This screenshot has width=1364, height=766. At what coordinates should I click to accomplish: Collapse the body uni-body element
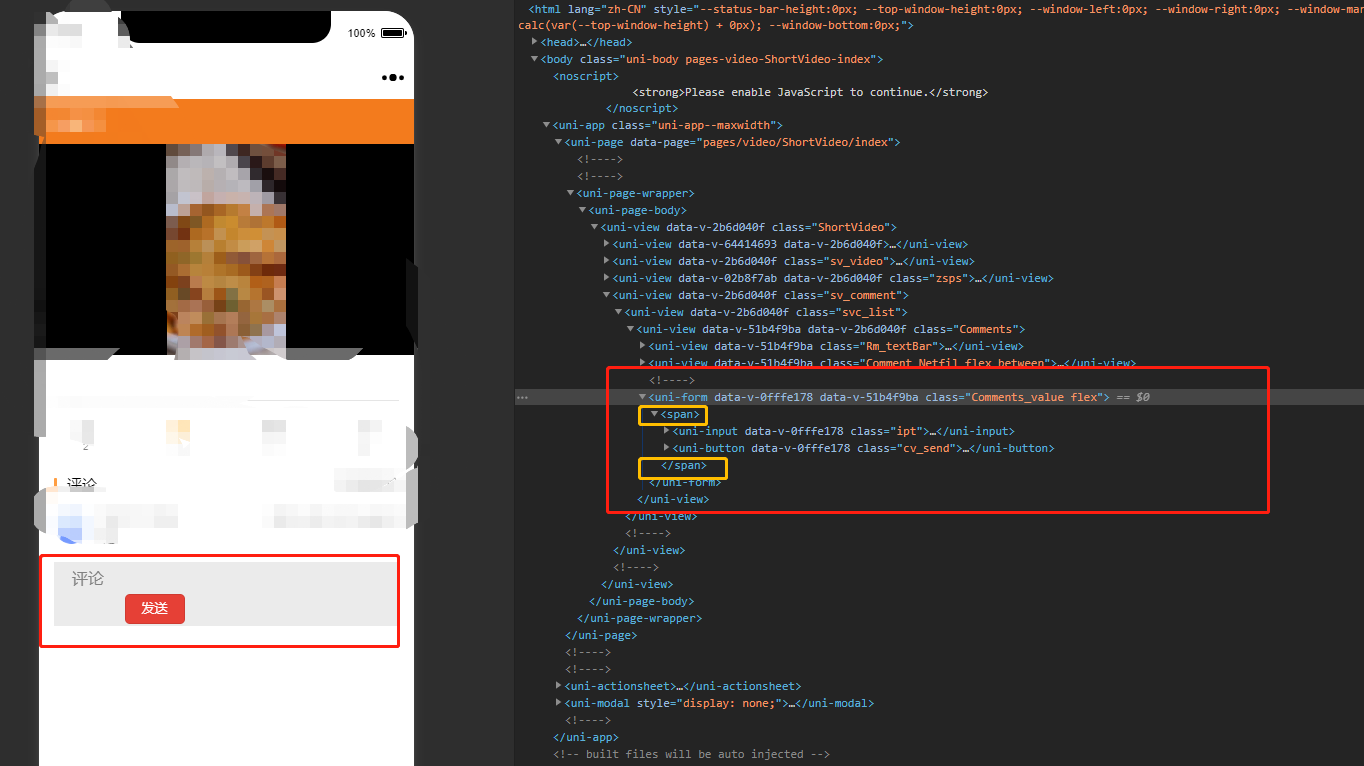(x=535, y=59)
